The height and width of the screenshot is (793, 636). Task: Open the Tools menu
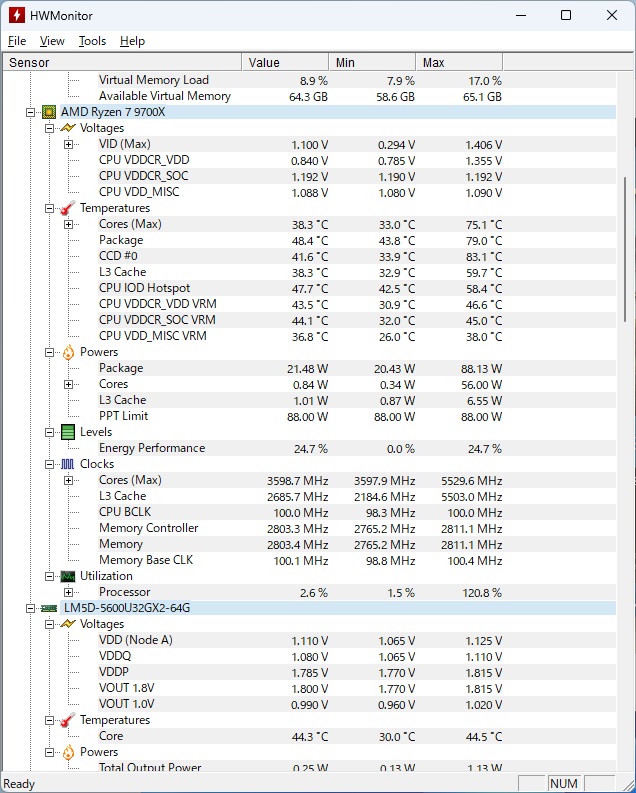93,41
